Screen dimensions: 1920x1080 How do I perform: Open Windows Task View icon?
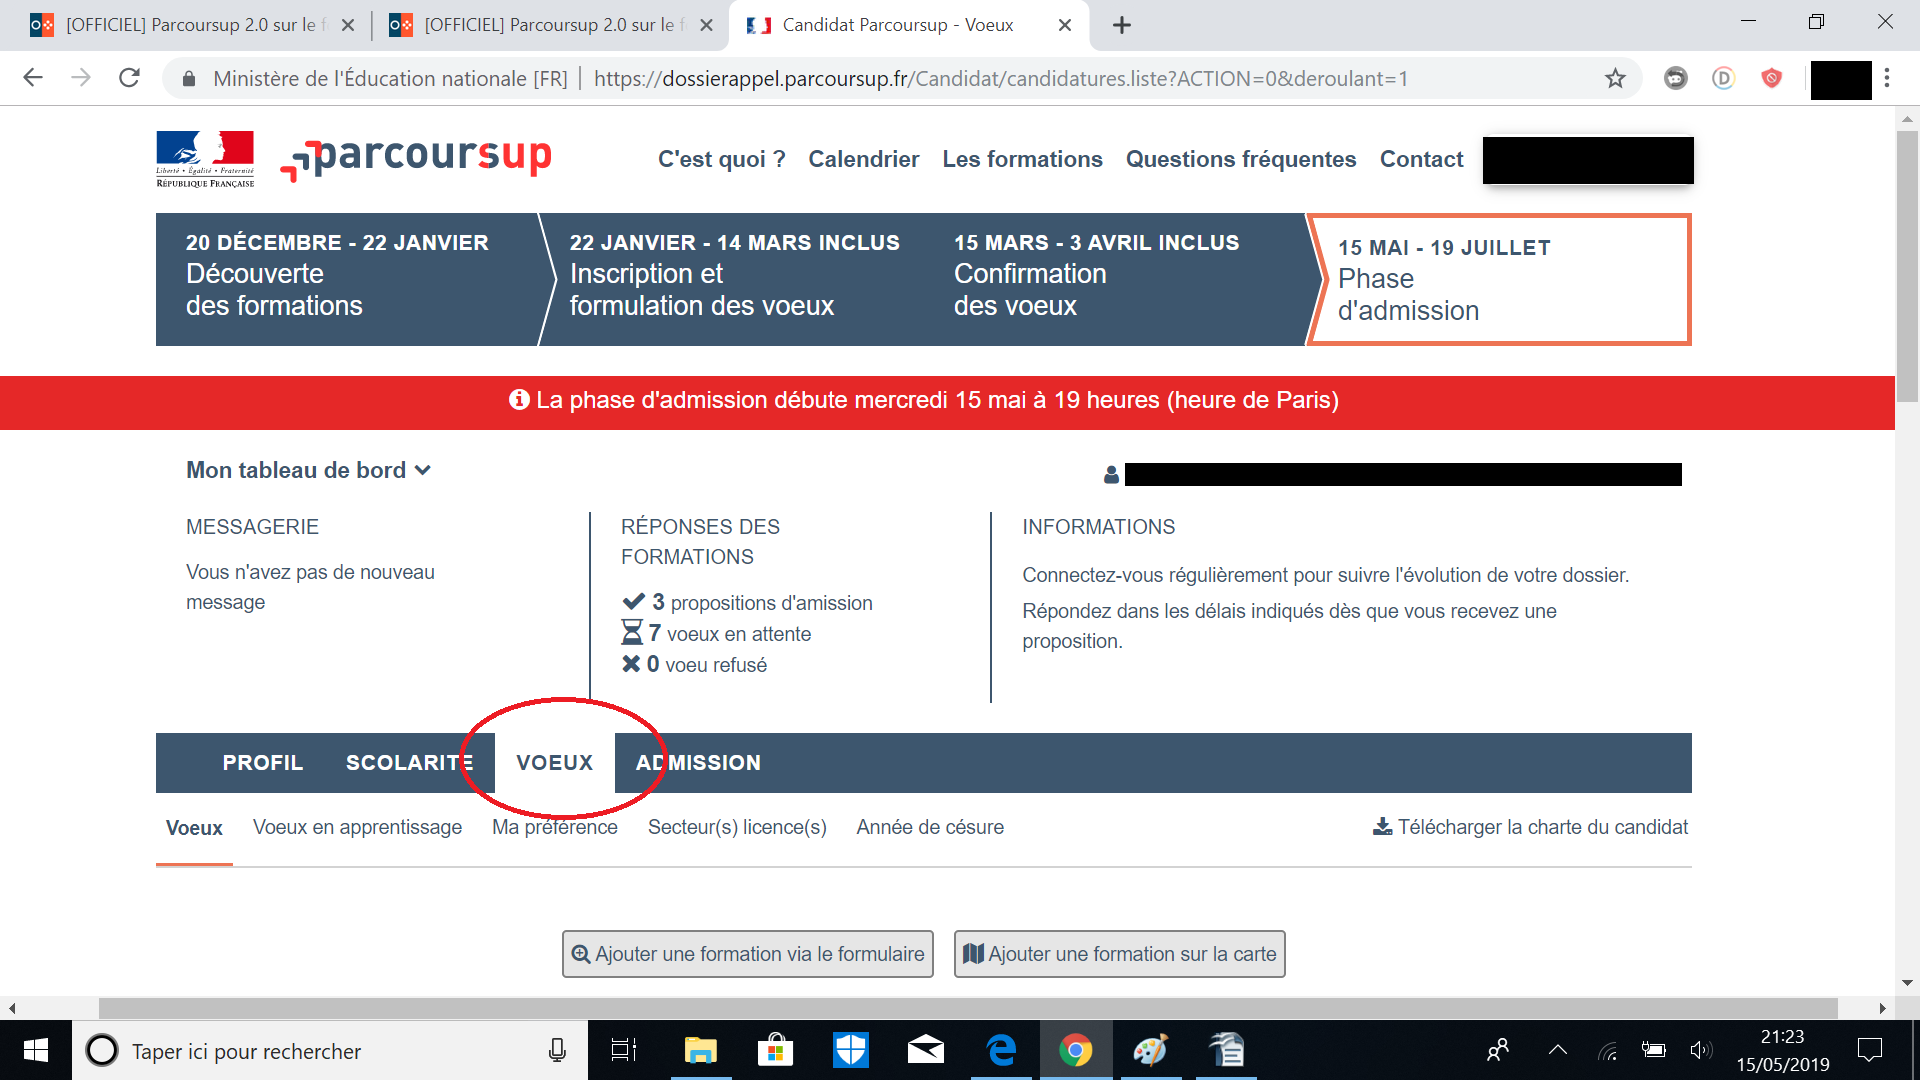click(x=624, y=1050)
